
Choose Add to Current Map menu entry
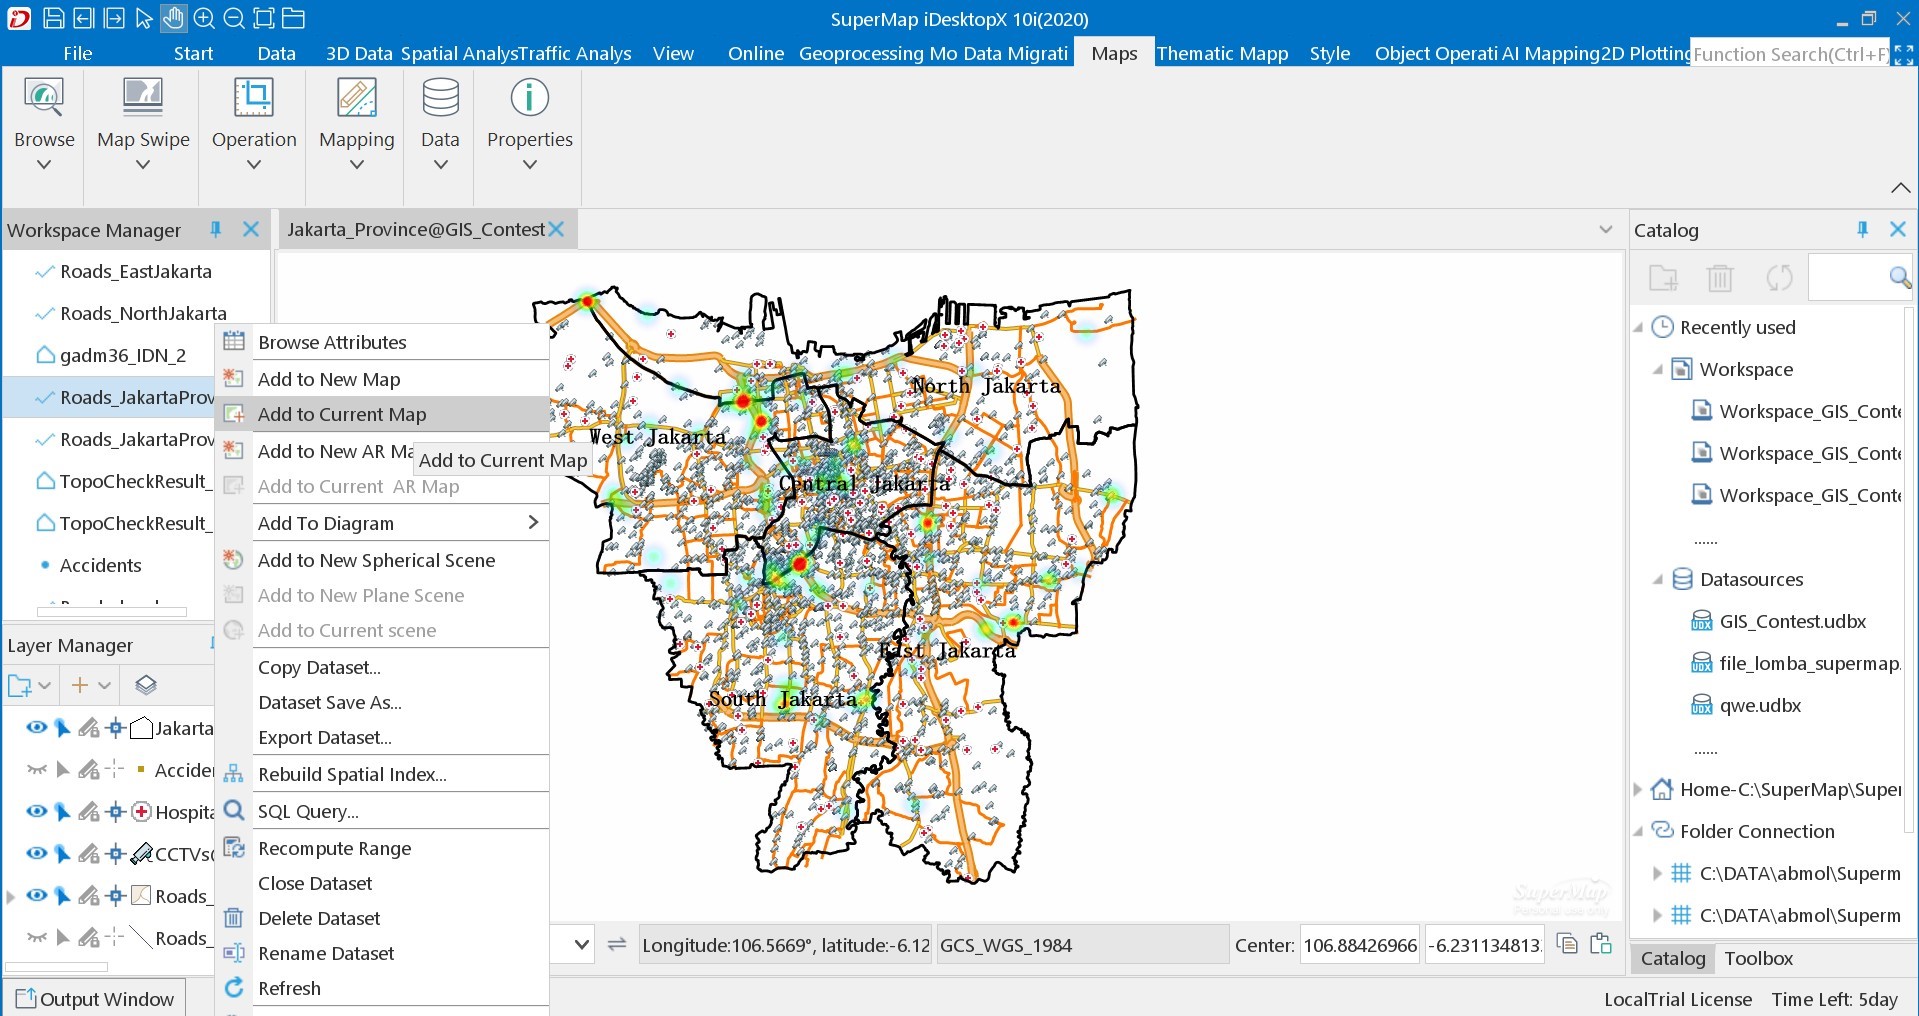tap(383, 414)
